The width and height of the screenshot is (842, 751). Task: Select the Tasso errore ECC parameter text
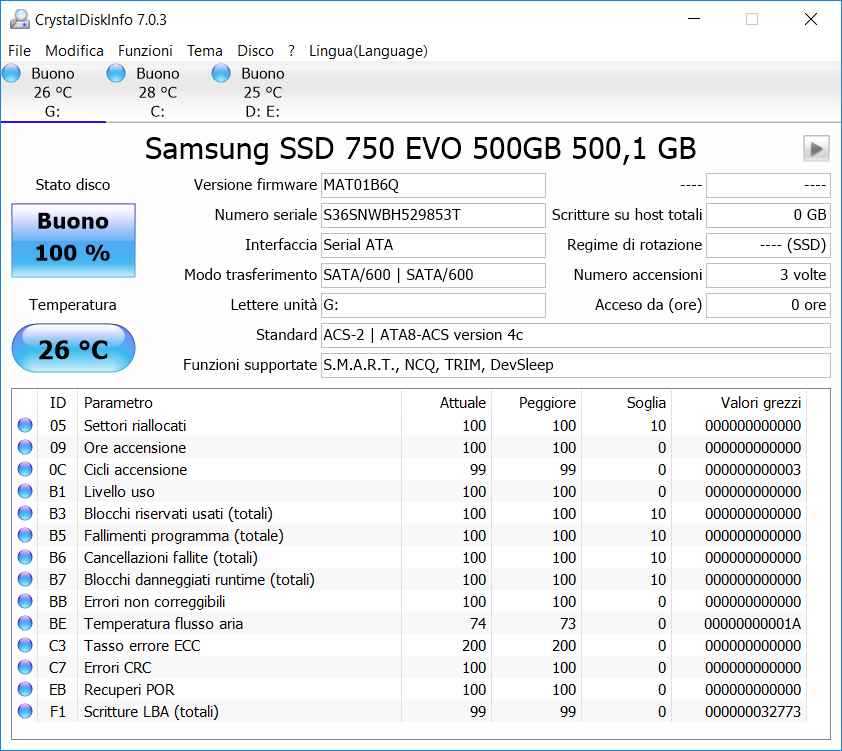142,646
